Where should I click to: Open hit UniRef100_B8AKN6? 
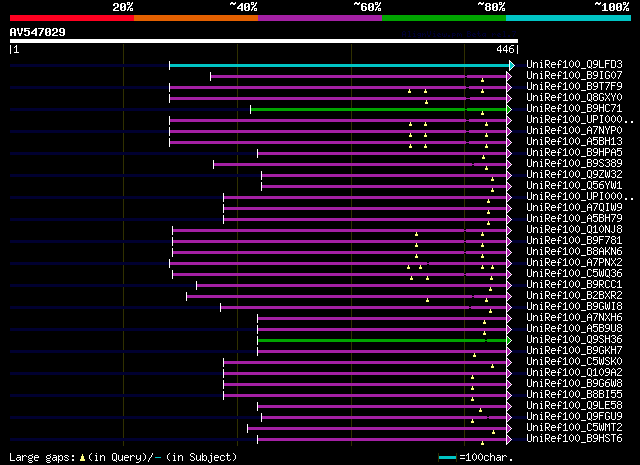tap(574, 252)
